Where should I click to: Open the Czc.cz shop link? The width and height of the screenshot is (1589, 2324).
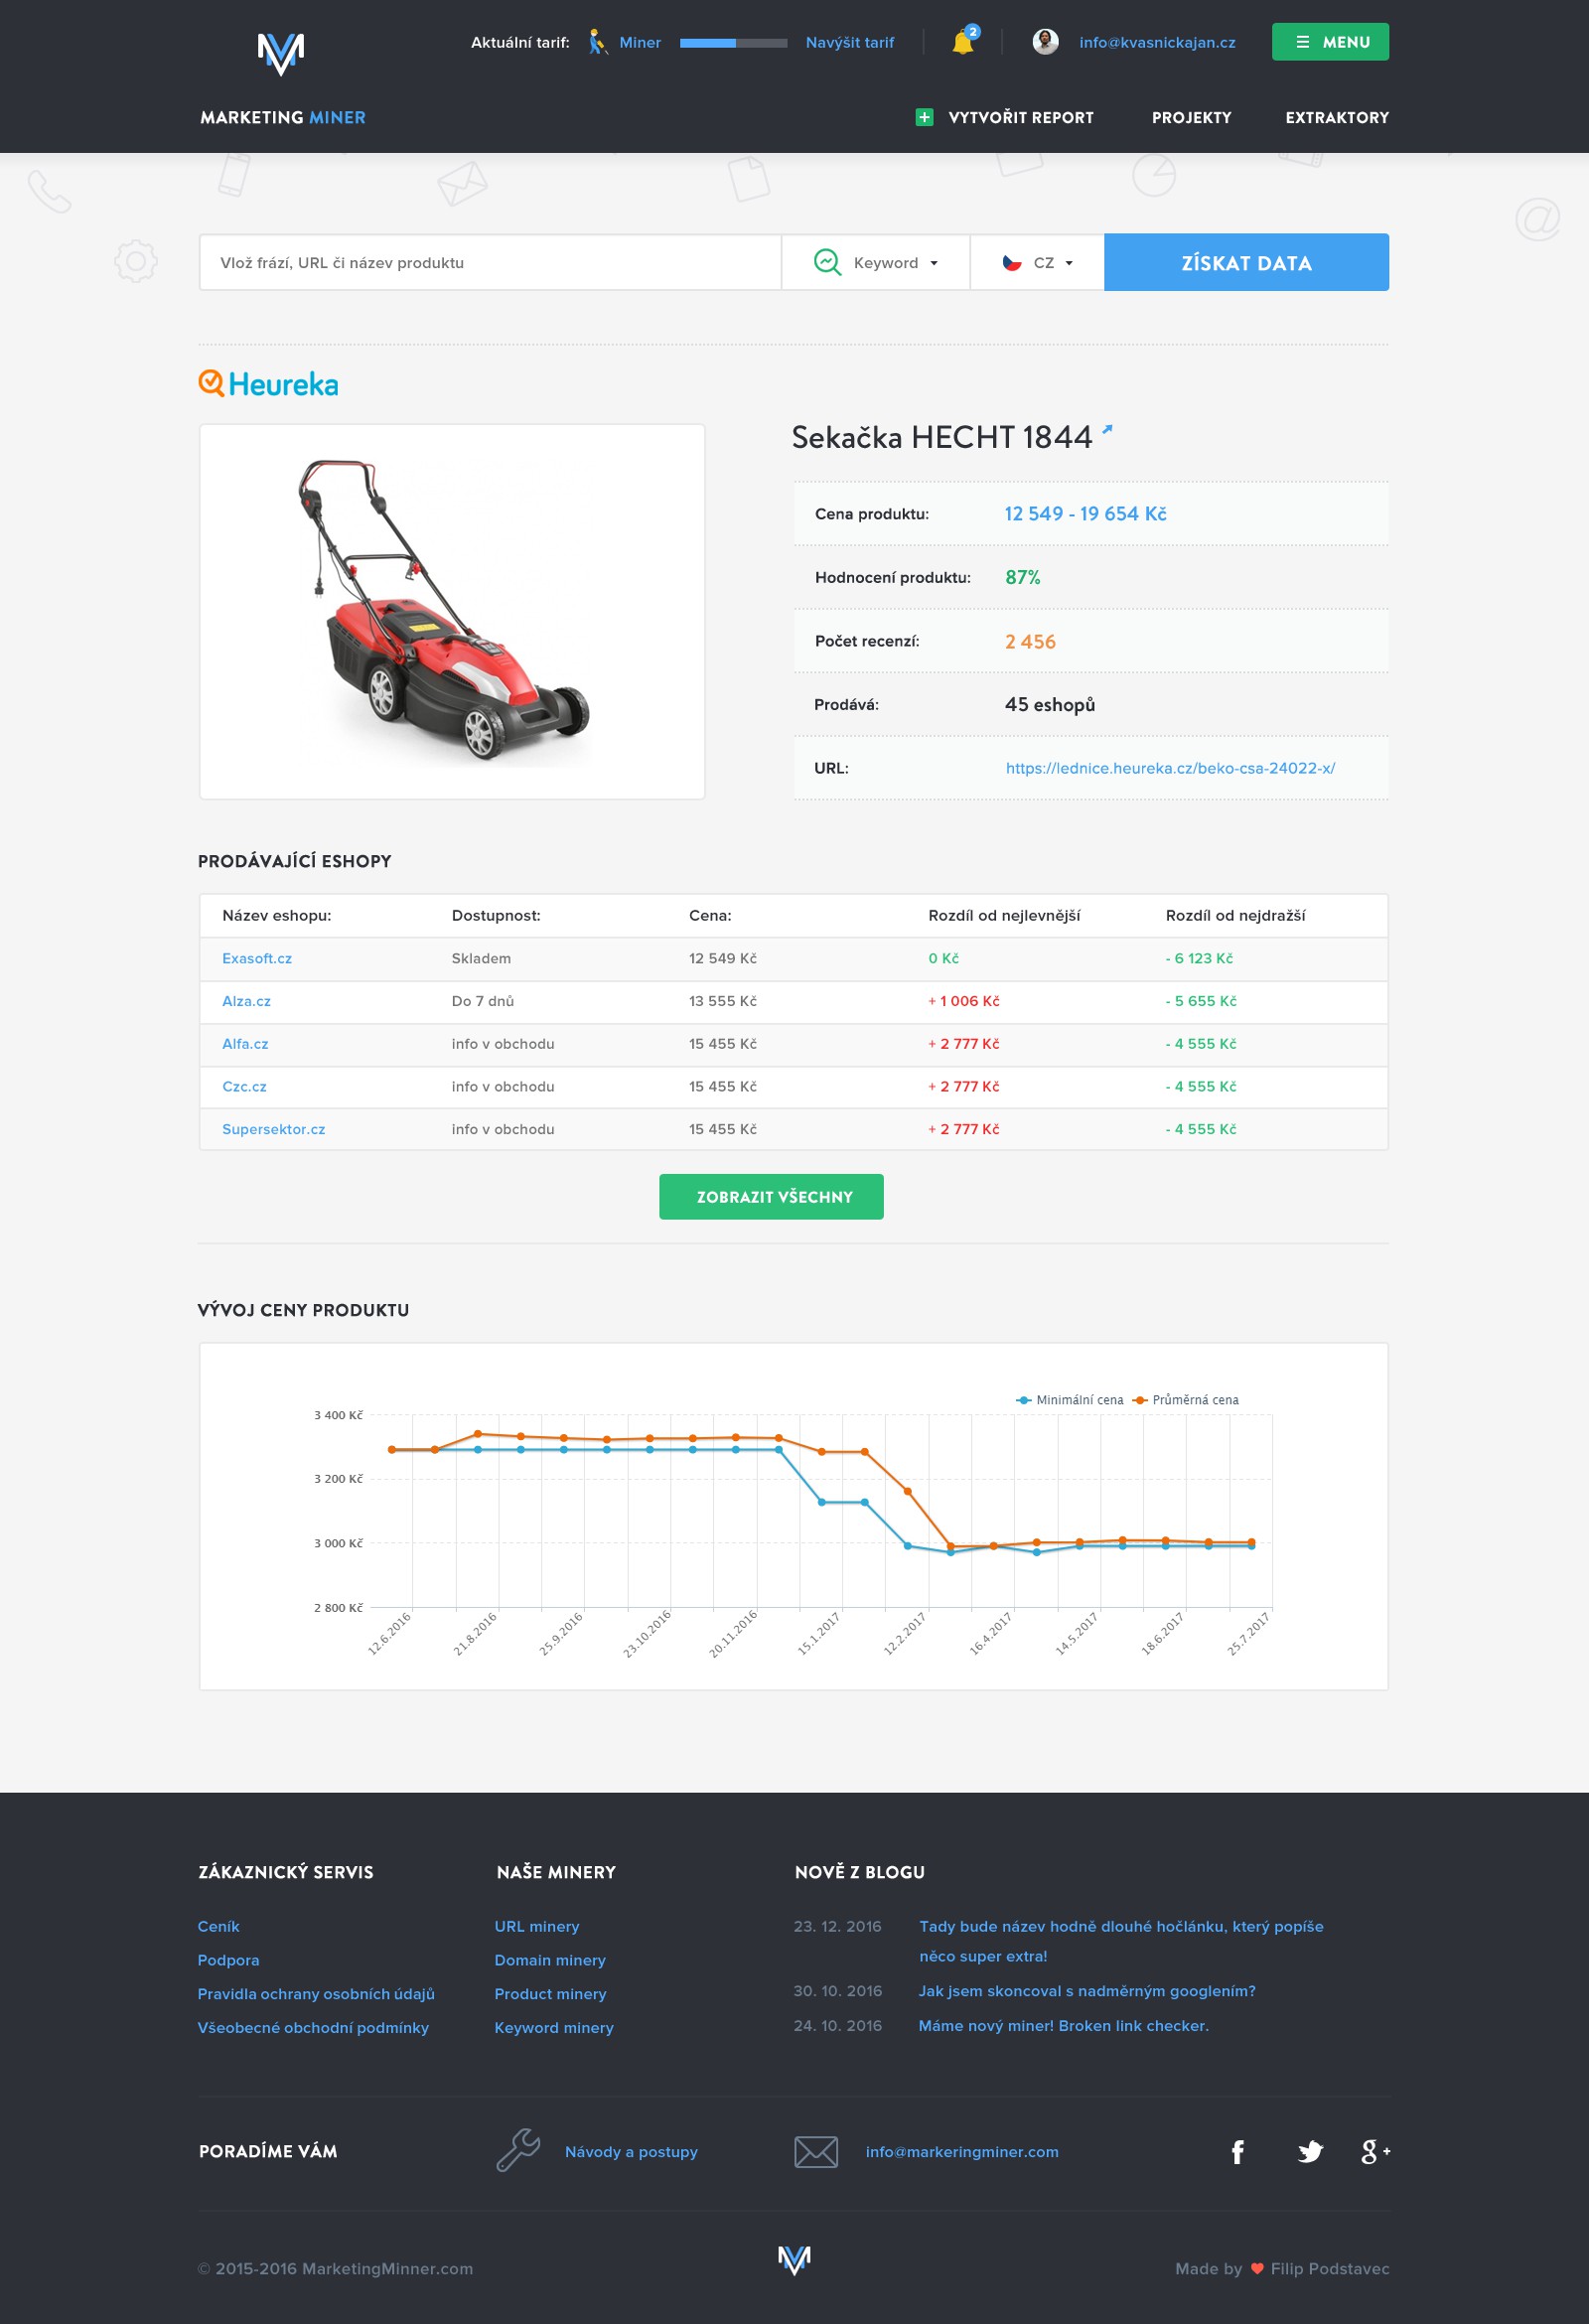[x=244, y=1086]
